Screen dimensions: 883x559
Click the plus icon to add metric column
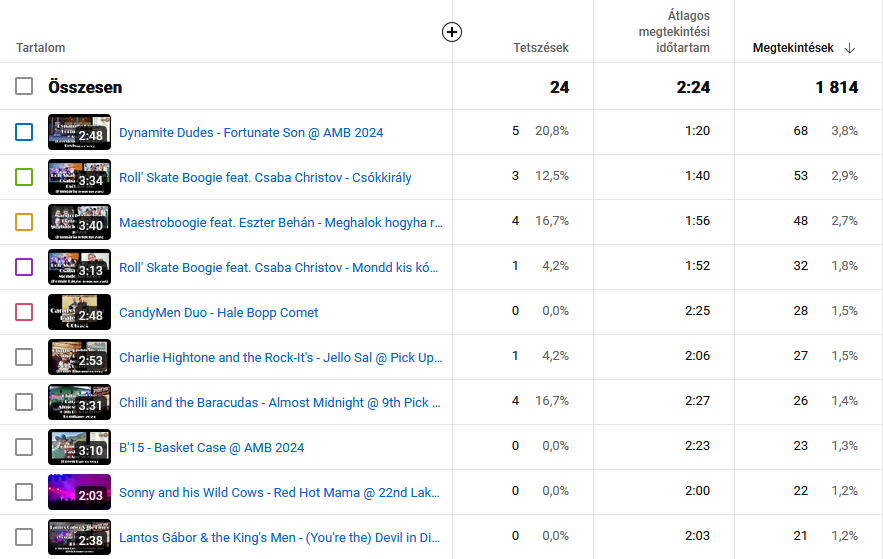pos(452,32)
